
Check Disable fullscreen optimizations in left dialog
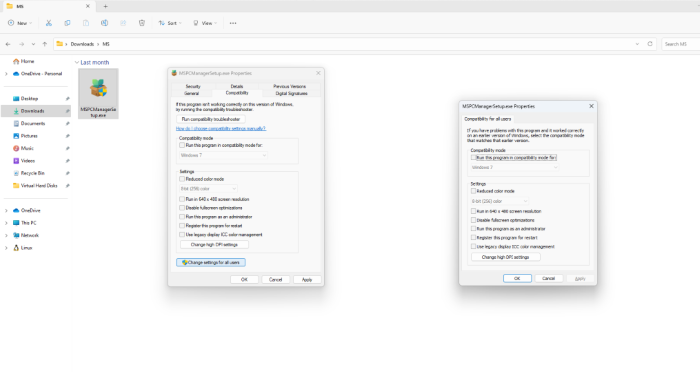coord(182,208)
